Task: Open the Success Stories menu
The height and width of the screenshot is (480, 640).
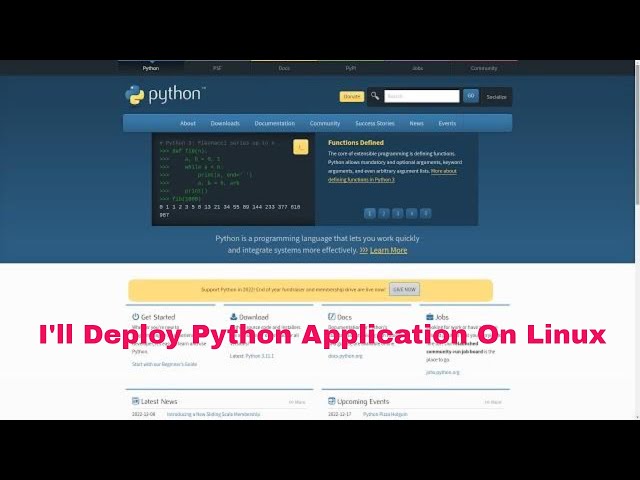Action: (375, 123)
